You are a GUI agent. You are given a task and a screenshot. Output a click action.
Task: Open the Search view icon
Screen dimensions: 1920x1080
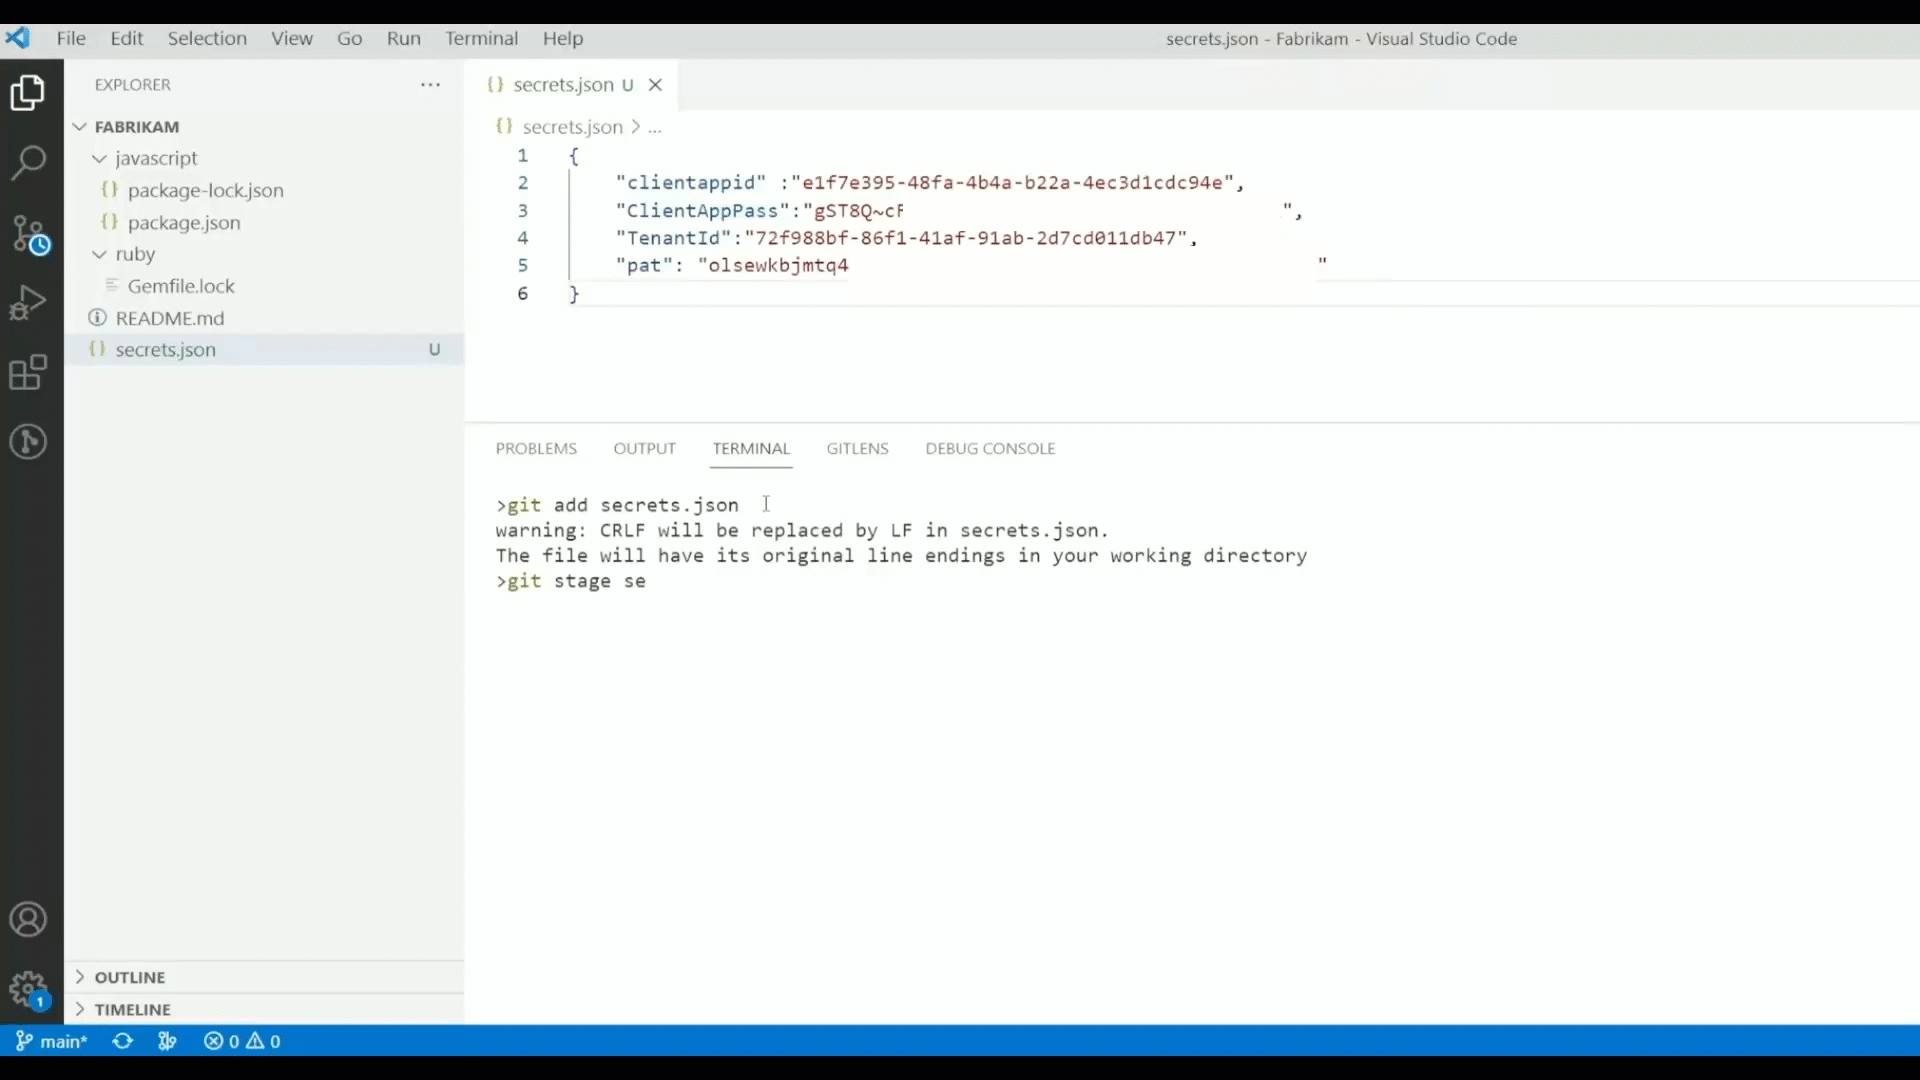(x=28, y=162)
